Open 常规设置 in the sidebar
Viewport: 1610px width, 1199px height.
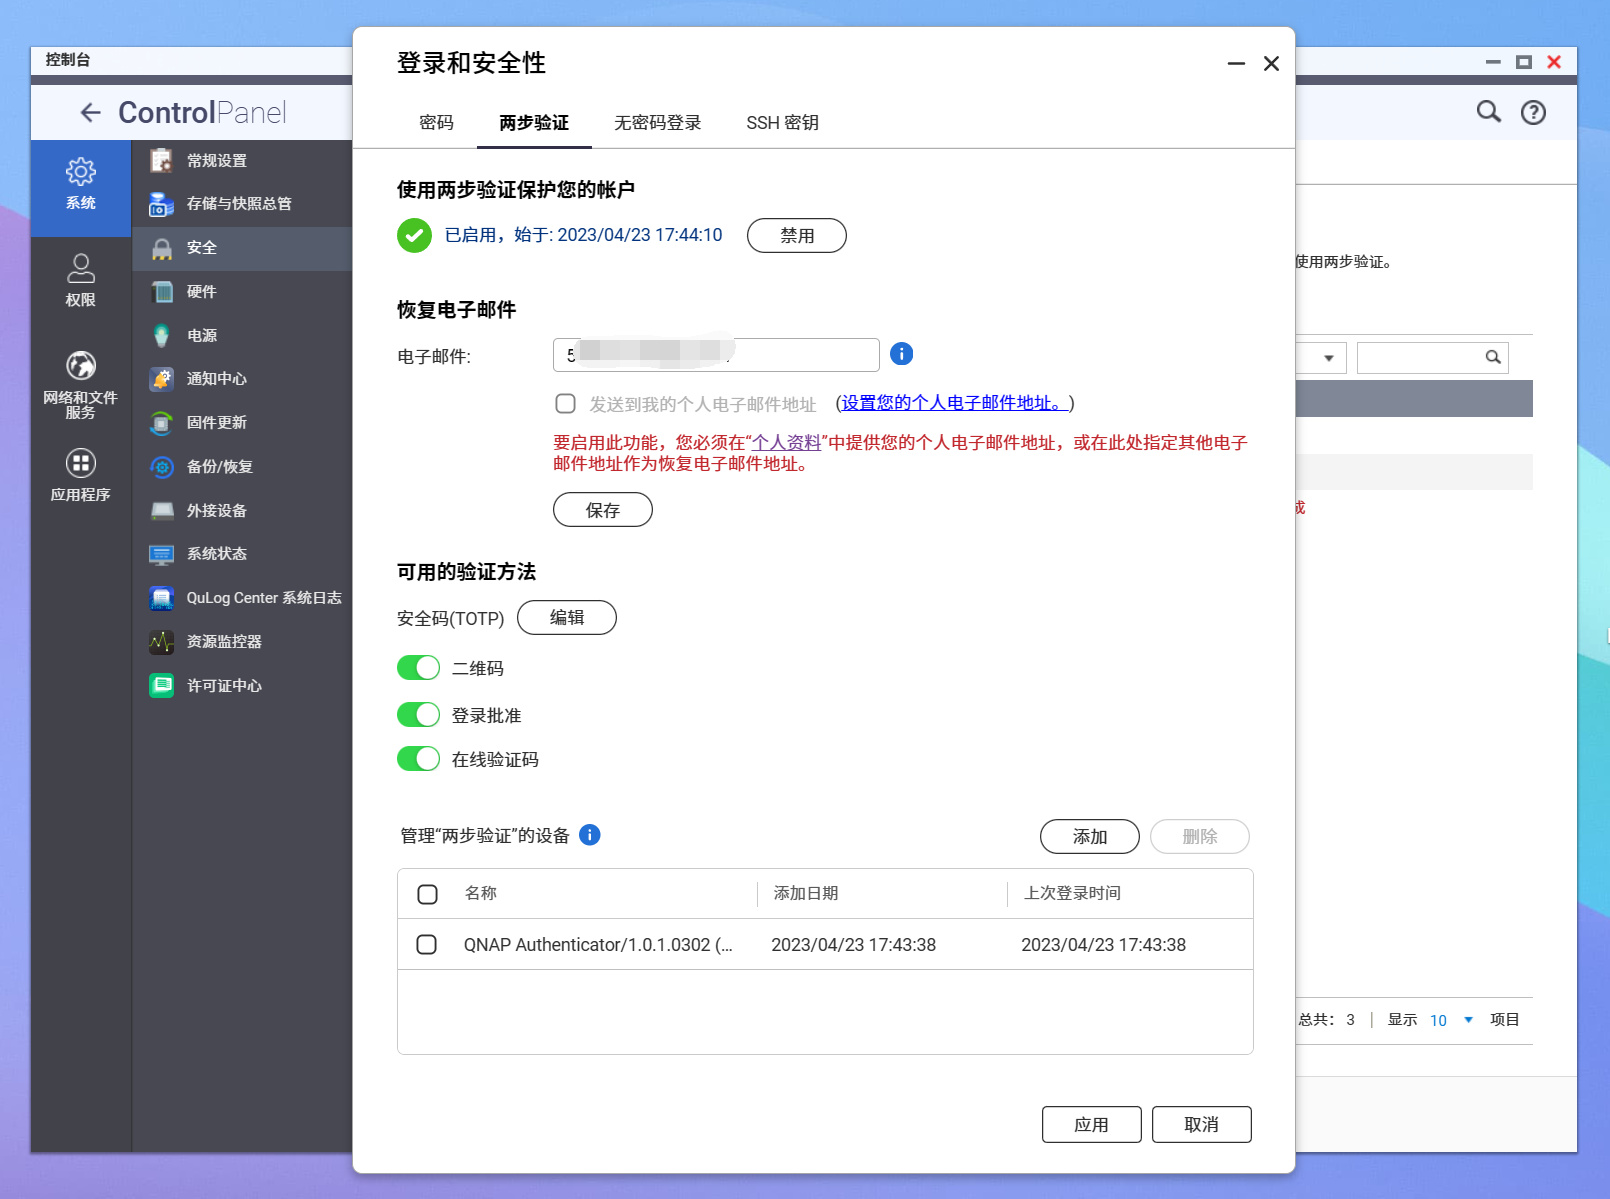pyautogui.click(x=242, y=160)
